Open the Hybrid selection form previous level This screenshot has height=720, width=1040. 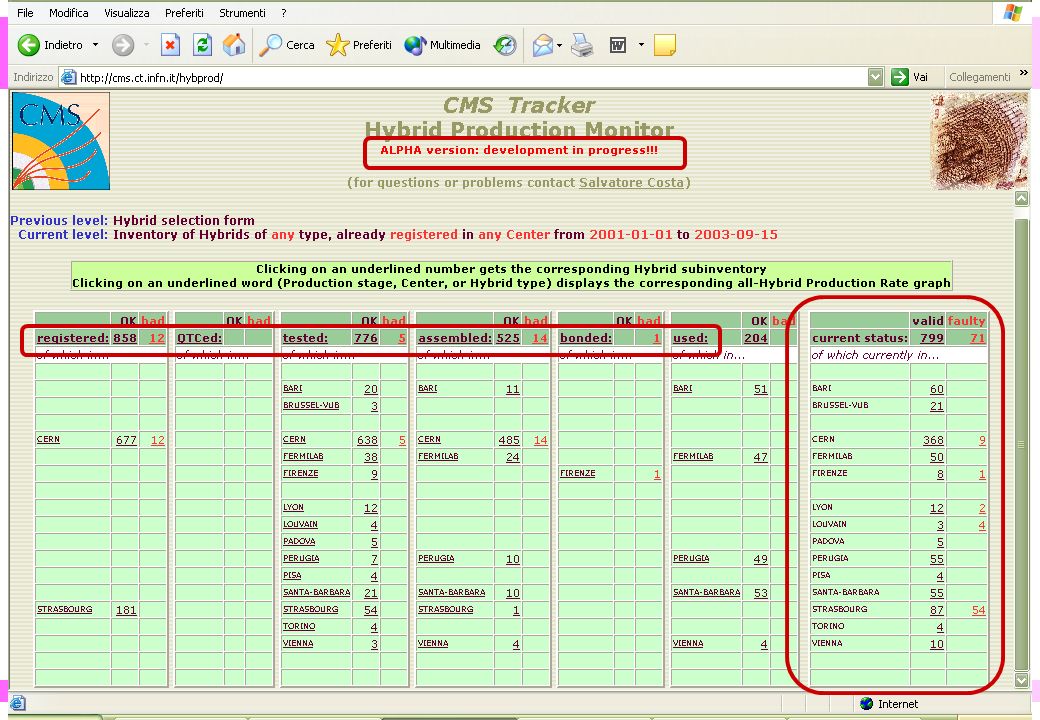tap(184, 220)
